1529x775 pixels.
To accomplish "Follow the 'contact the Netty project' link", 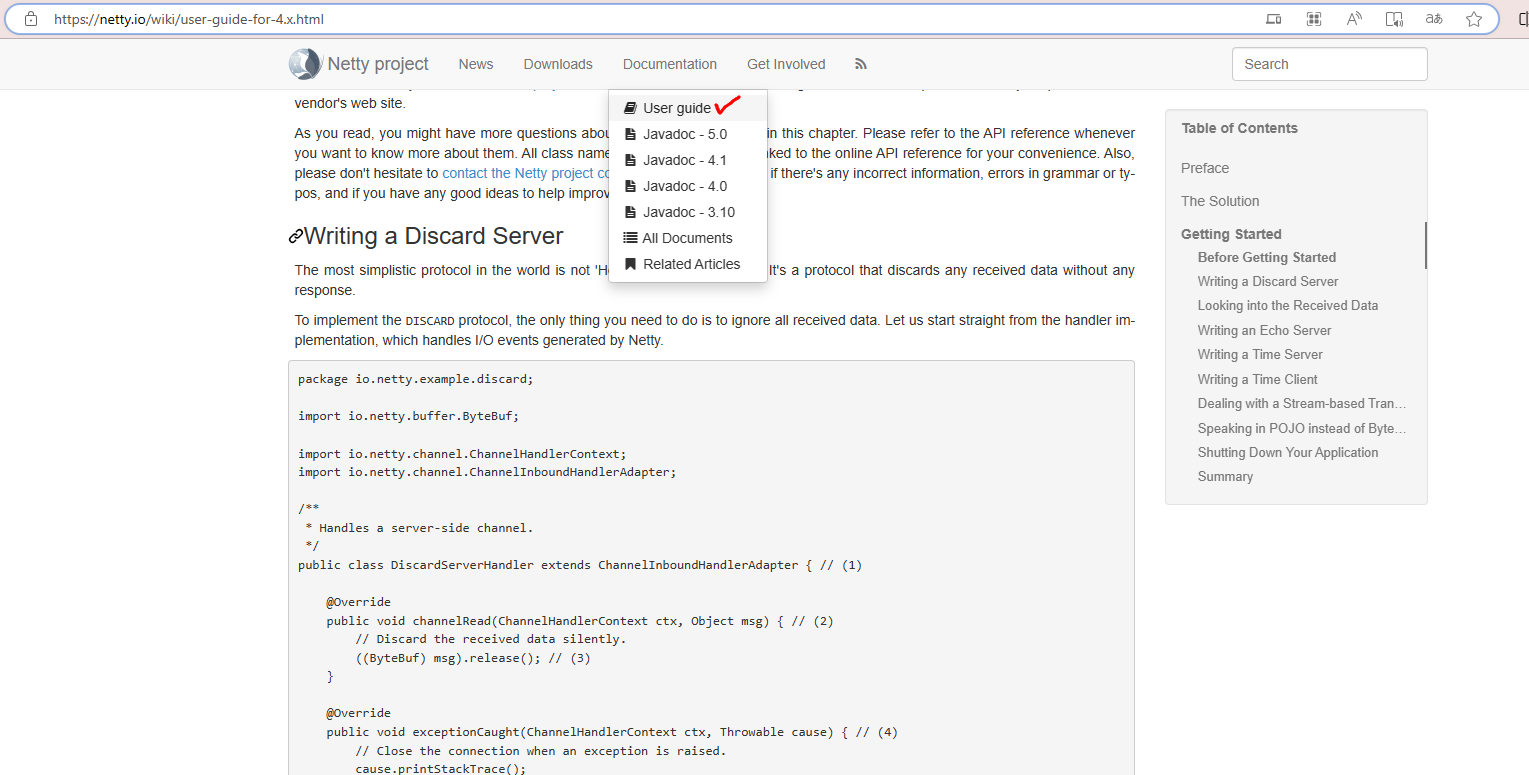I will 526,173.
